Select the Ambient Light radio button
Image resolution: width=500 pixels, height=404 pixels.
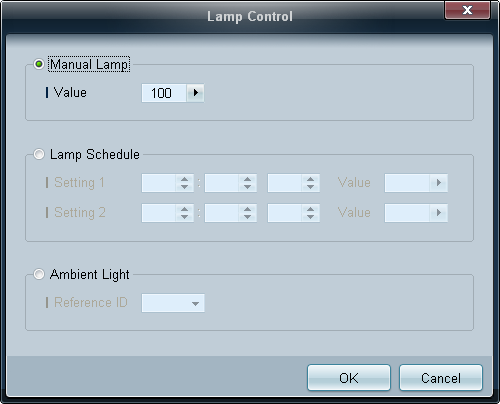39,274
